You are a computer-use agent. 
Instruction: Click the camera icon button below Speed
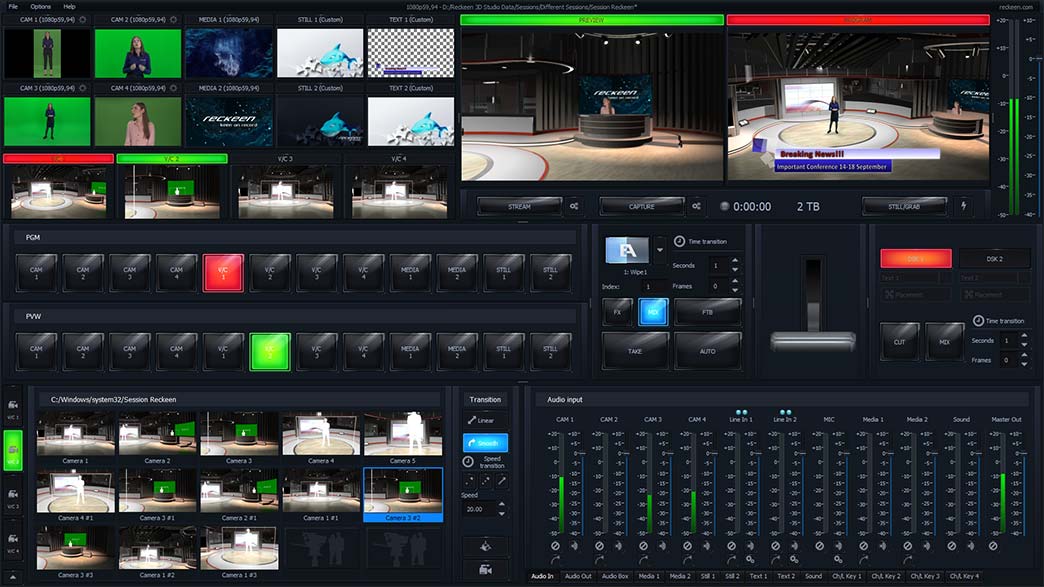[485, 569]
